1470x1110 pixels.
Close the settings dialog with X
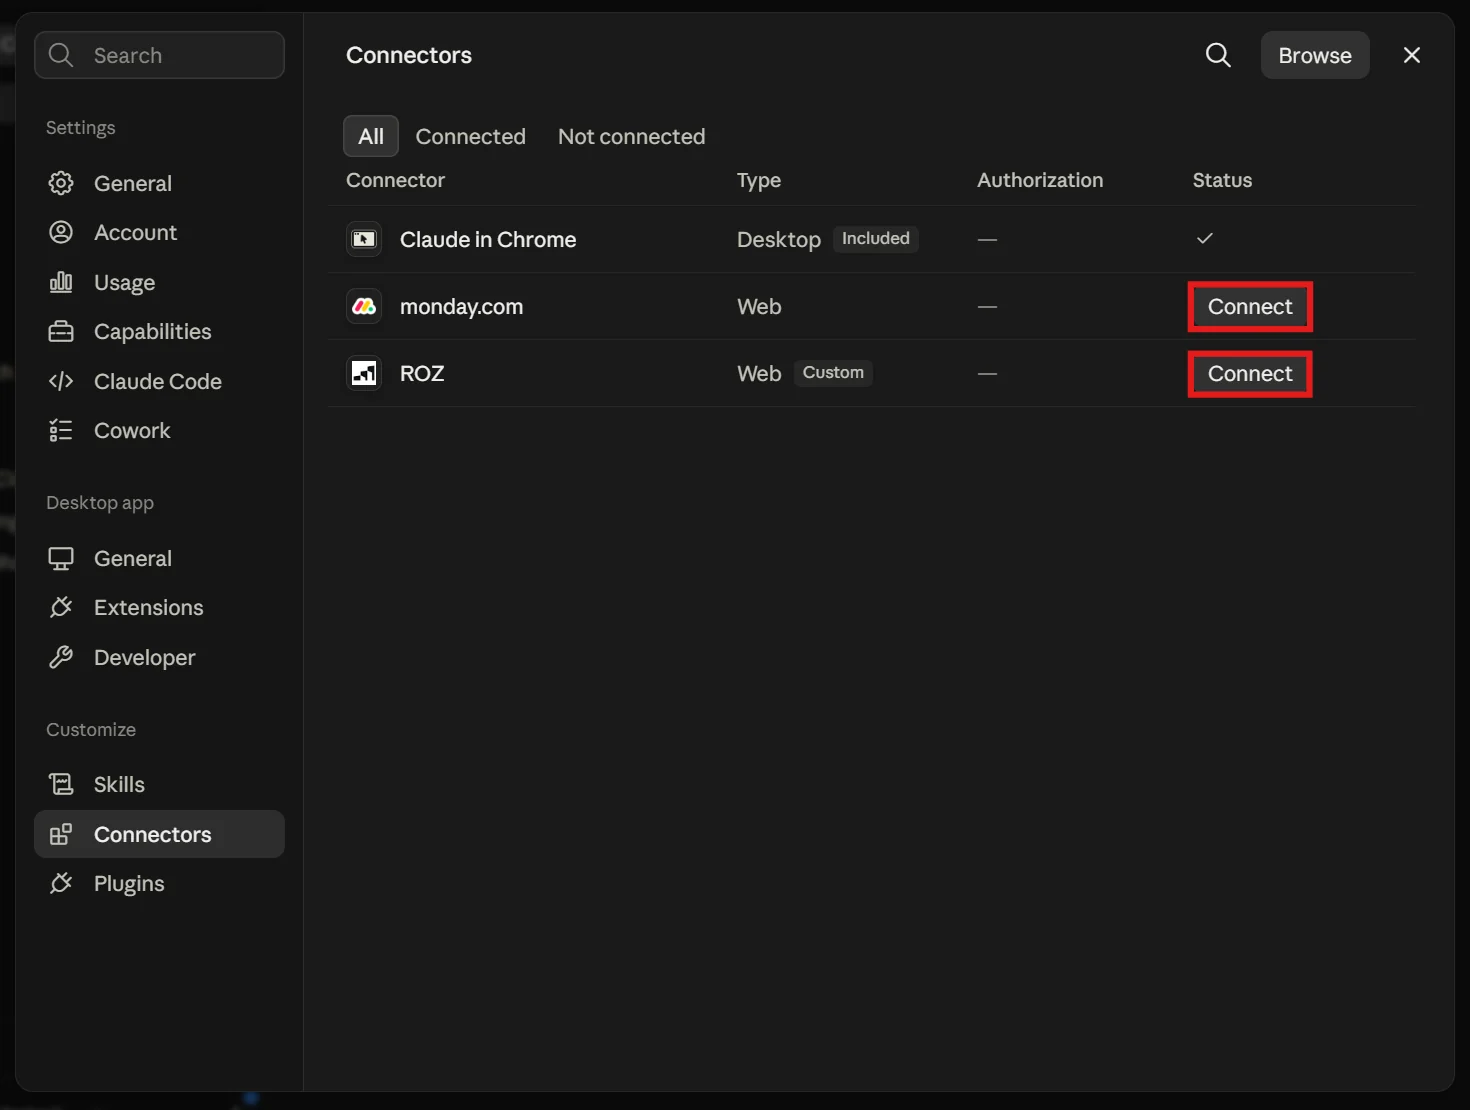1412,55
